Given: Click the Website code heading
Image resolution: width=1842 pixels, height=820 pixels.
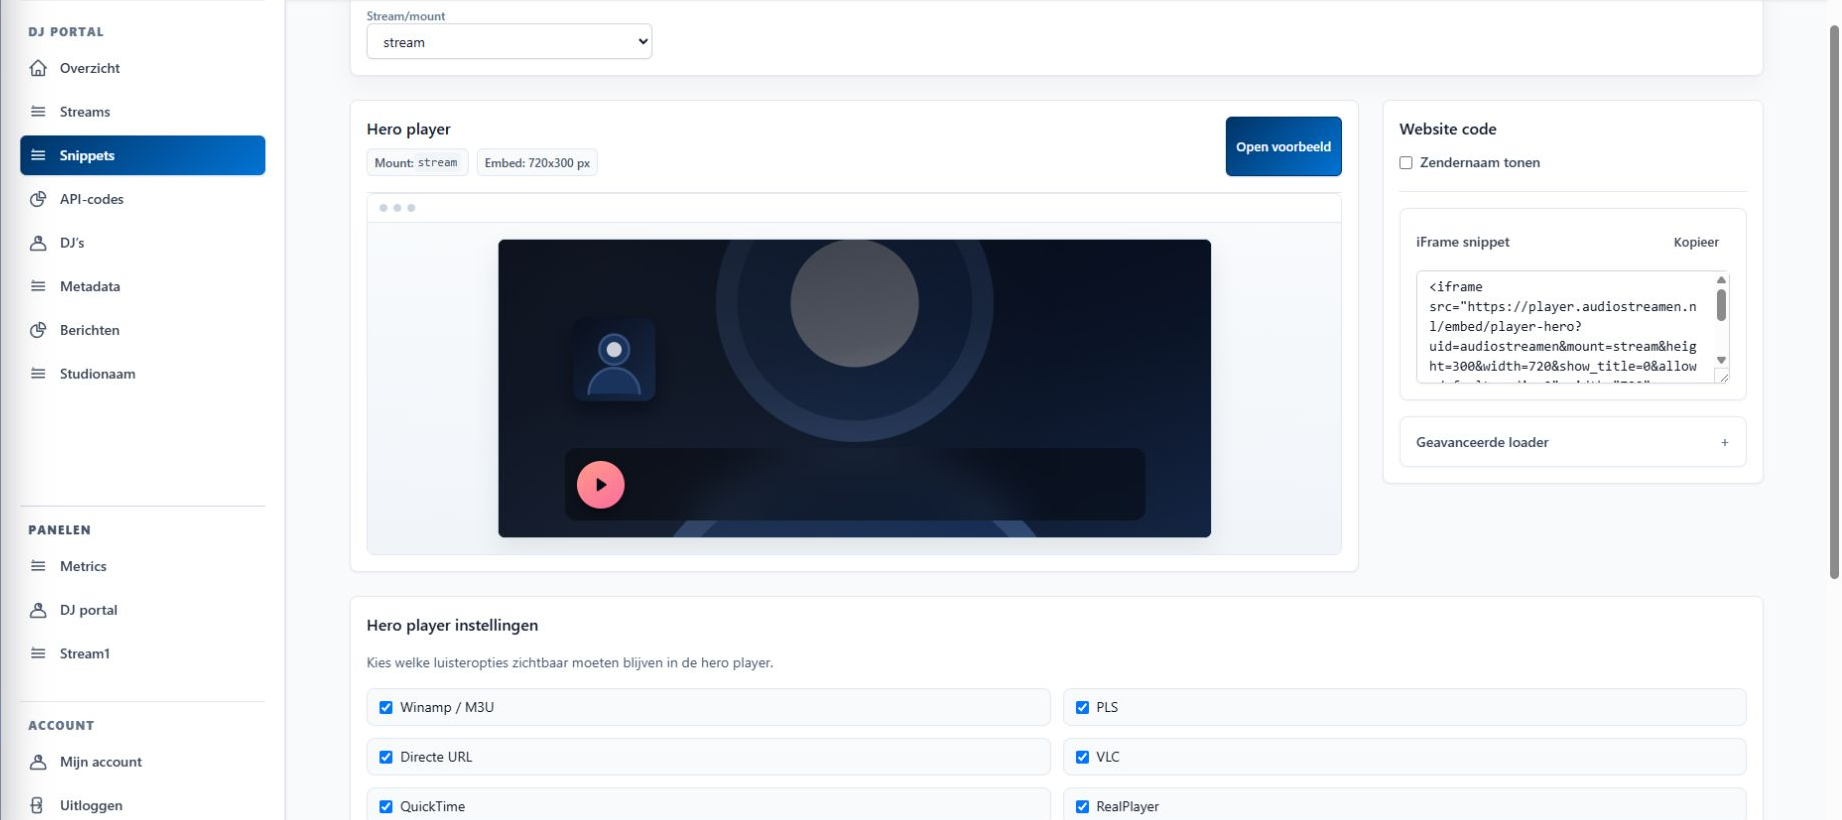Looking at the screenshot, I should [1447, 129].
